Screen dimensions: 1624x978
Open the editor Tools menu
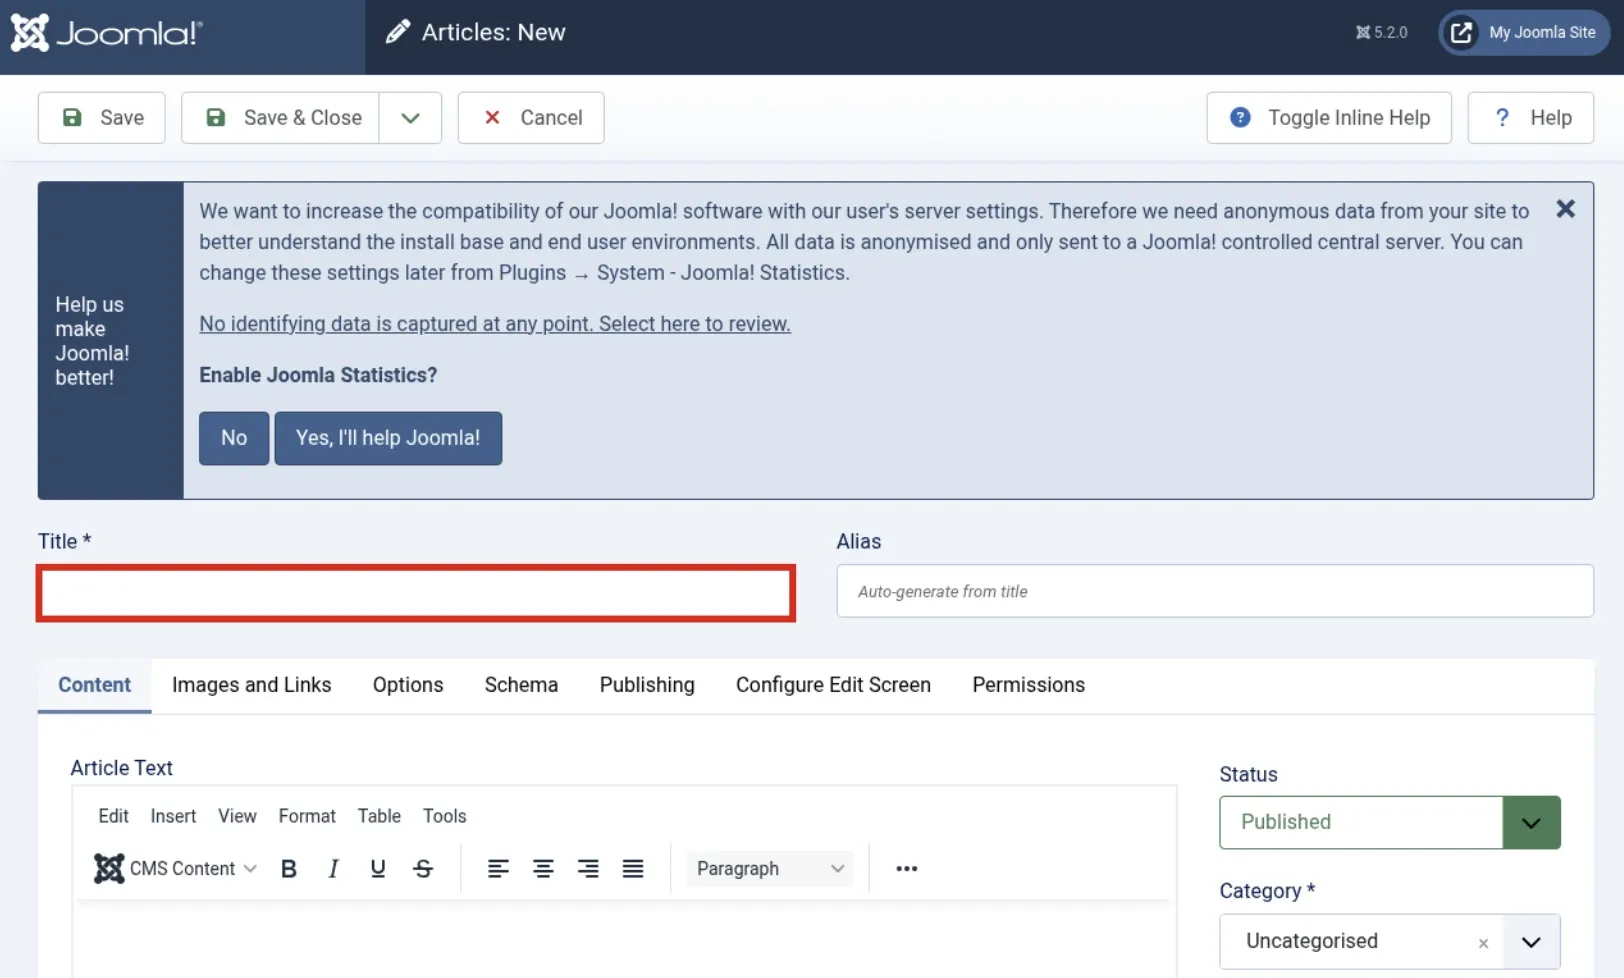click(x=444, y=816)
